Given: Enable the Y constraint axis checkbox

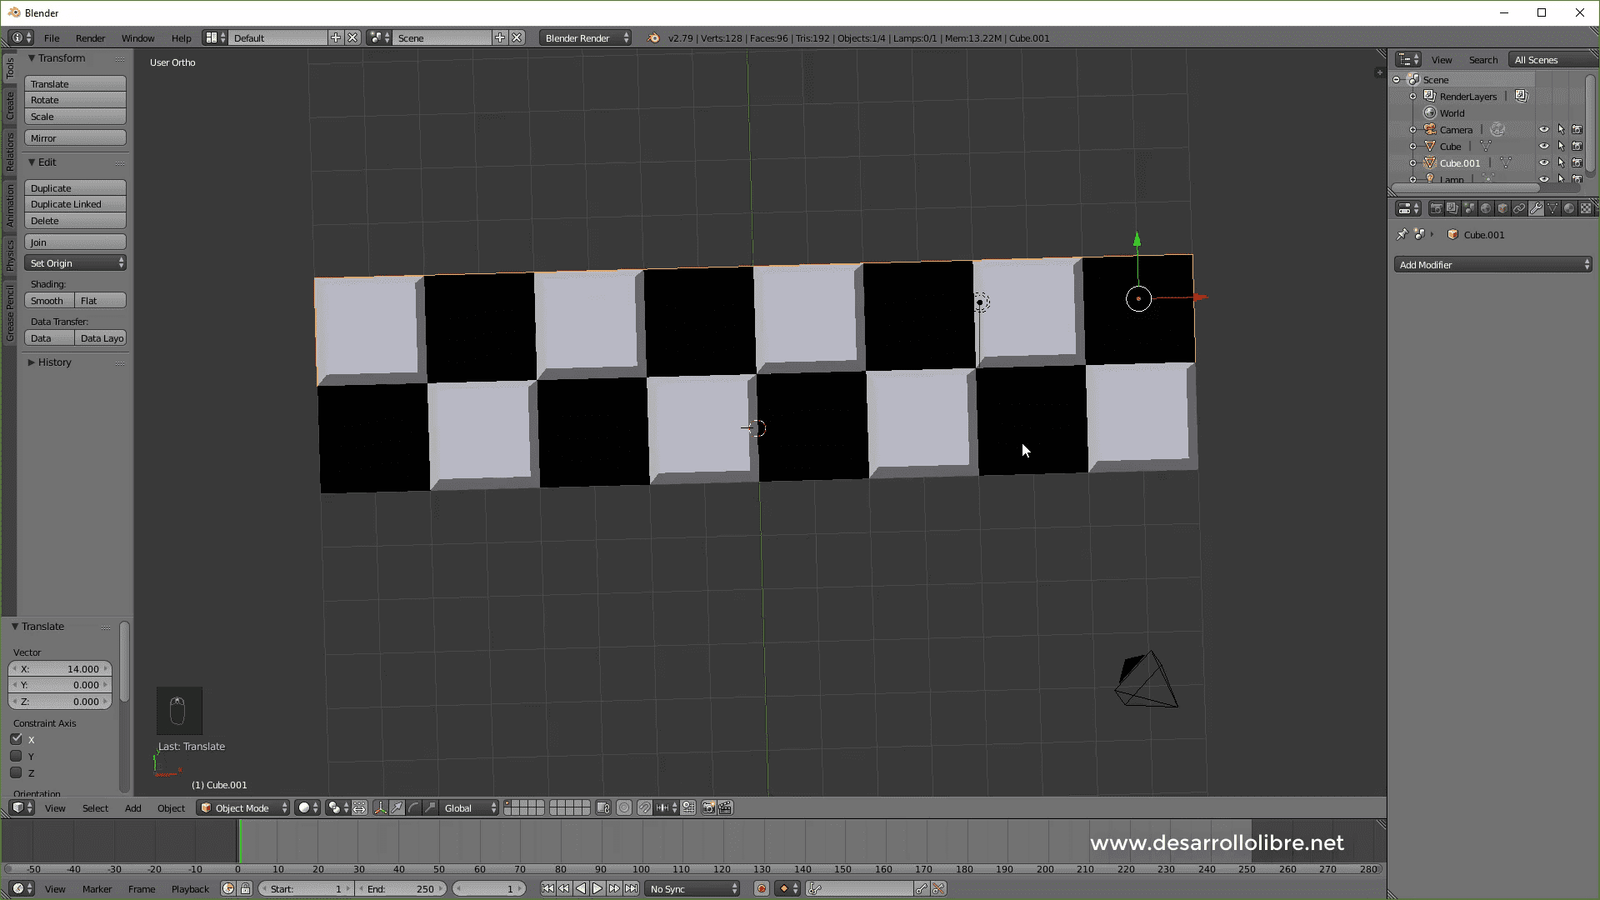Looking at the screenshot, I should pos(16,756).
